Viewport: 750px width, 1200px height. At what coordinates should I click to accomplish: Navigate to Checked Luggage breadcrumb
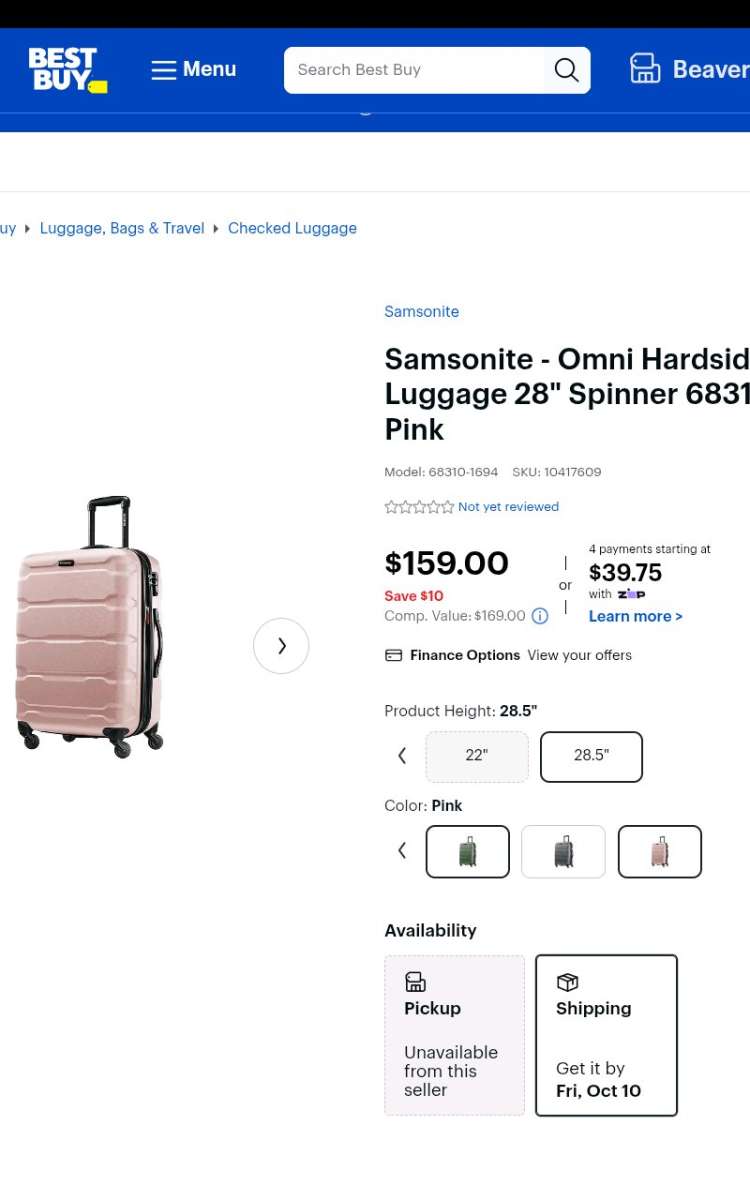pyautogui.click(x=292, y=228)
